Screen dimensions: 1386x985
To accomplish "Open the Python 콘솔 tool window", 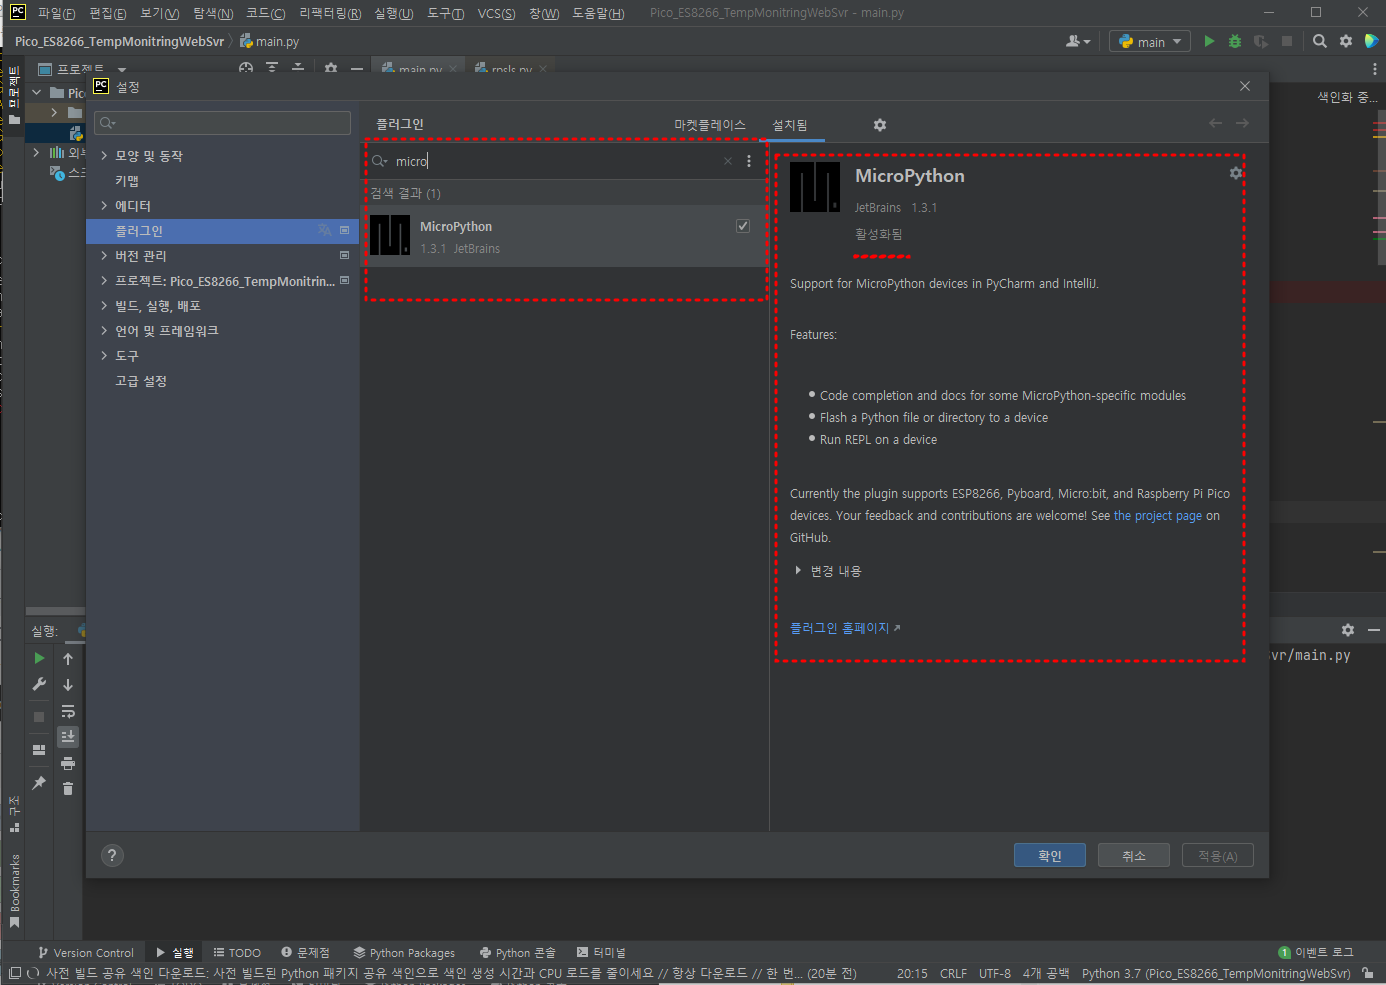I will tap(517, 952).
